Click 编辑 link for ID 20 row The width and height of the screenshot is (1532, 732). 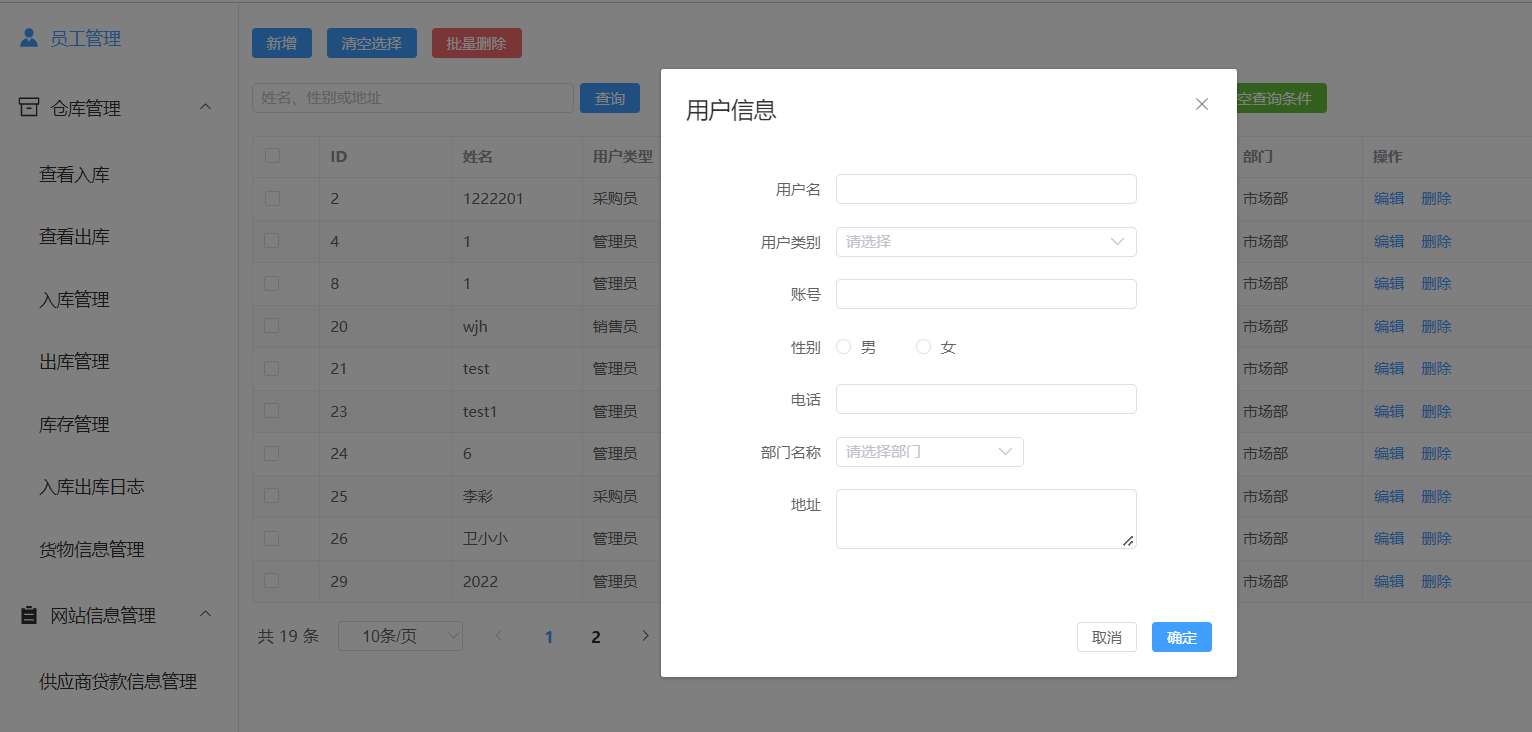click(x=1389, y=326)
